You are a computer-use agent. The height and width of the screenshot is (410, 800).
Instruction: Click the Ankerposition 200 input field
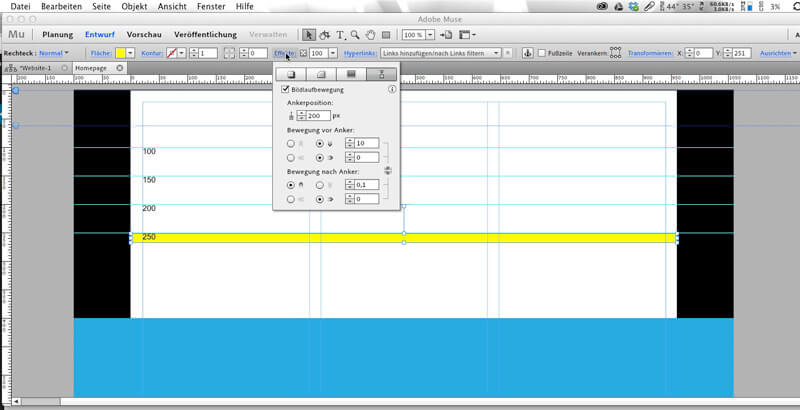pyautogui.click(x=318, y=116)
